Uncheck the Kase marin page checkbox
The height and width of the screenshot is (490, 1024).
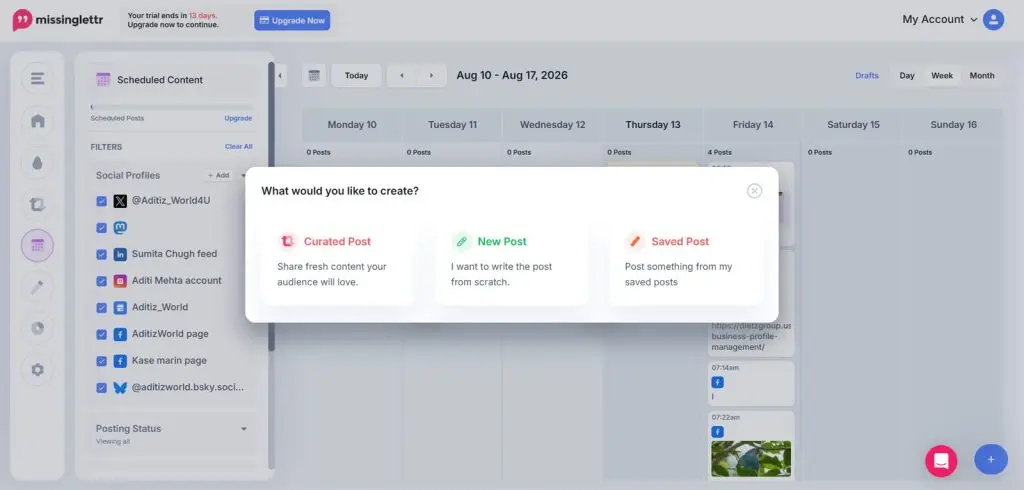(x=101, y=361)
